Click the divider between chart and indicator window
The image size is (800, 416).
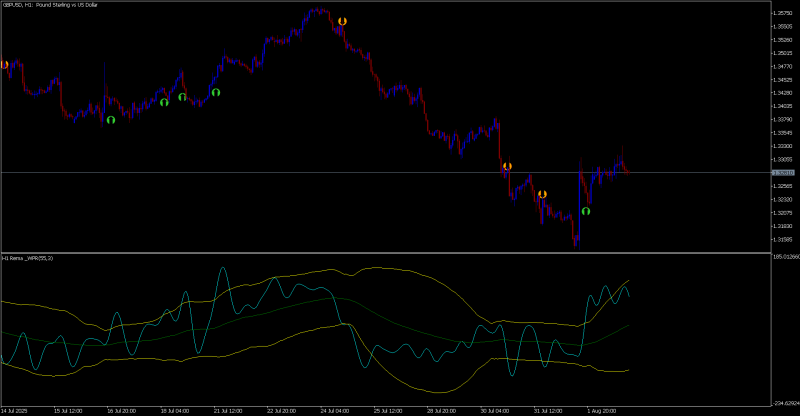click(386, 253)
